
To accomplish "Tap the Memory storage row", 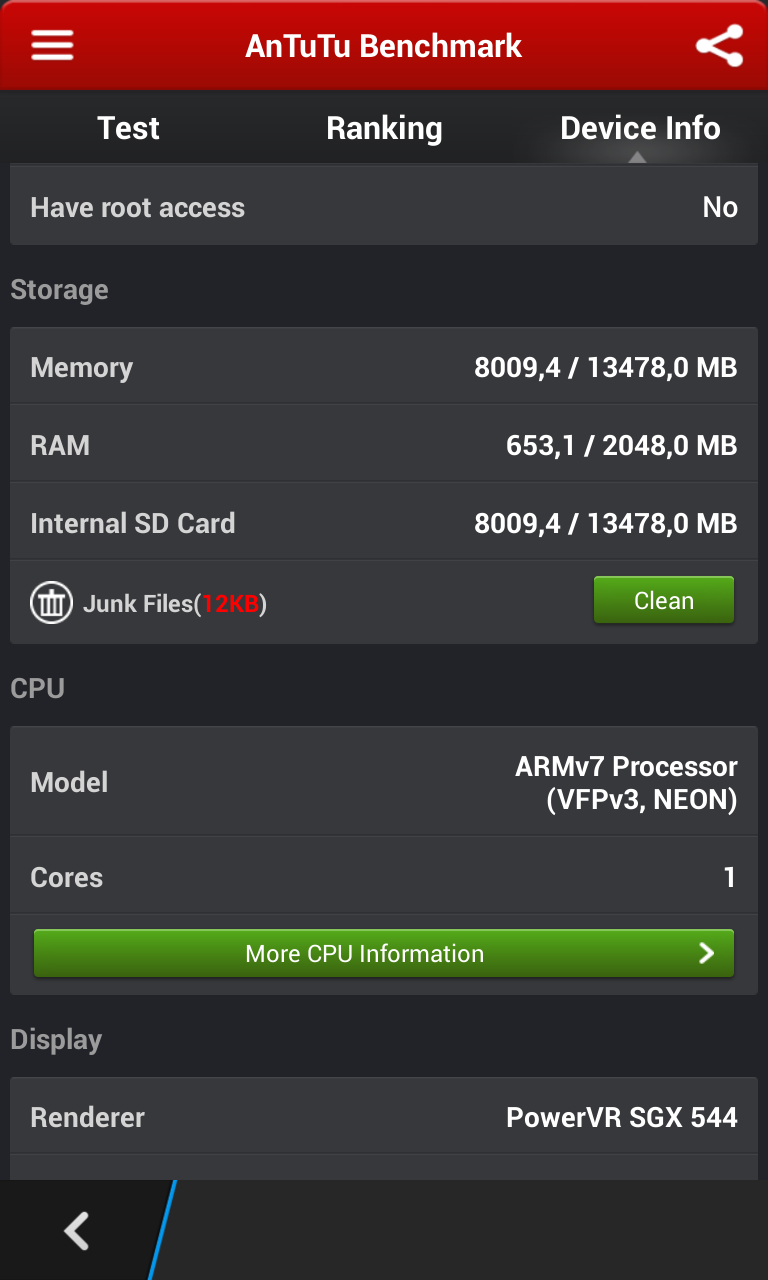I will coord(384,367).
